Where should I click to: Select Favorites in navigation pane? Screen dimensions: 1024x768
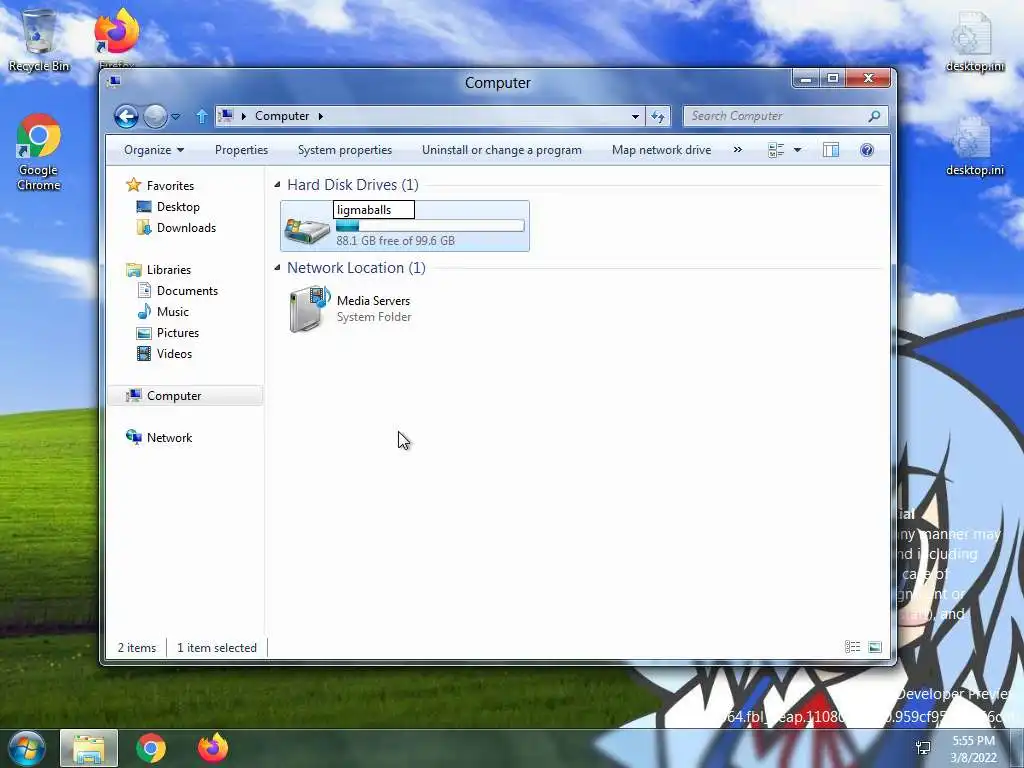(x=170, y=185)
